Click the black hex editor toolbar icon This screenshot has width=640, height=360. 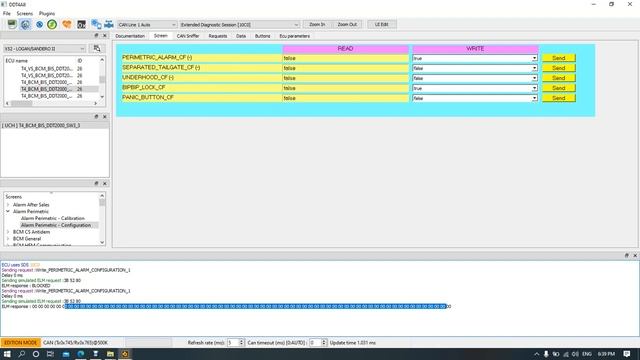coord(81,24)
